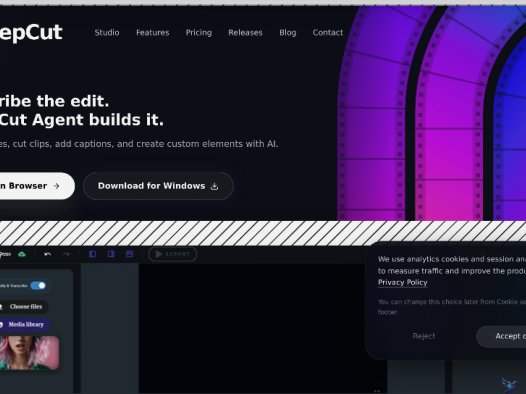
Task: Toggle the bottom panel layout icon
Action: coord(129,254)
